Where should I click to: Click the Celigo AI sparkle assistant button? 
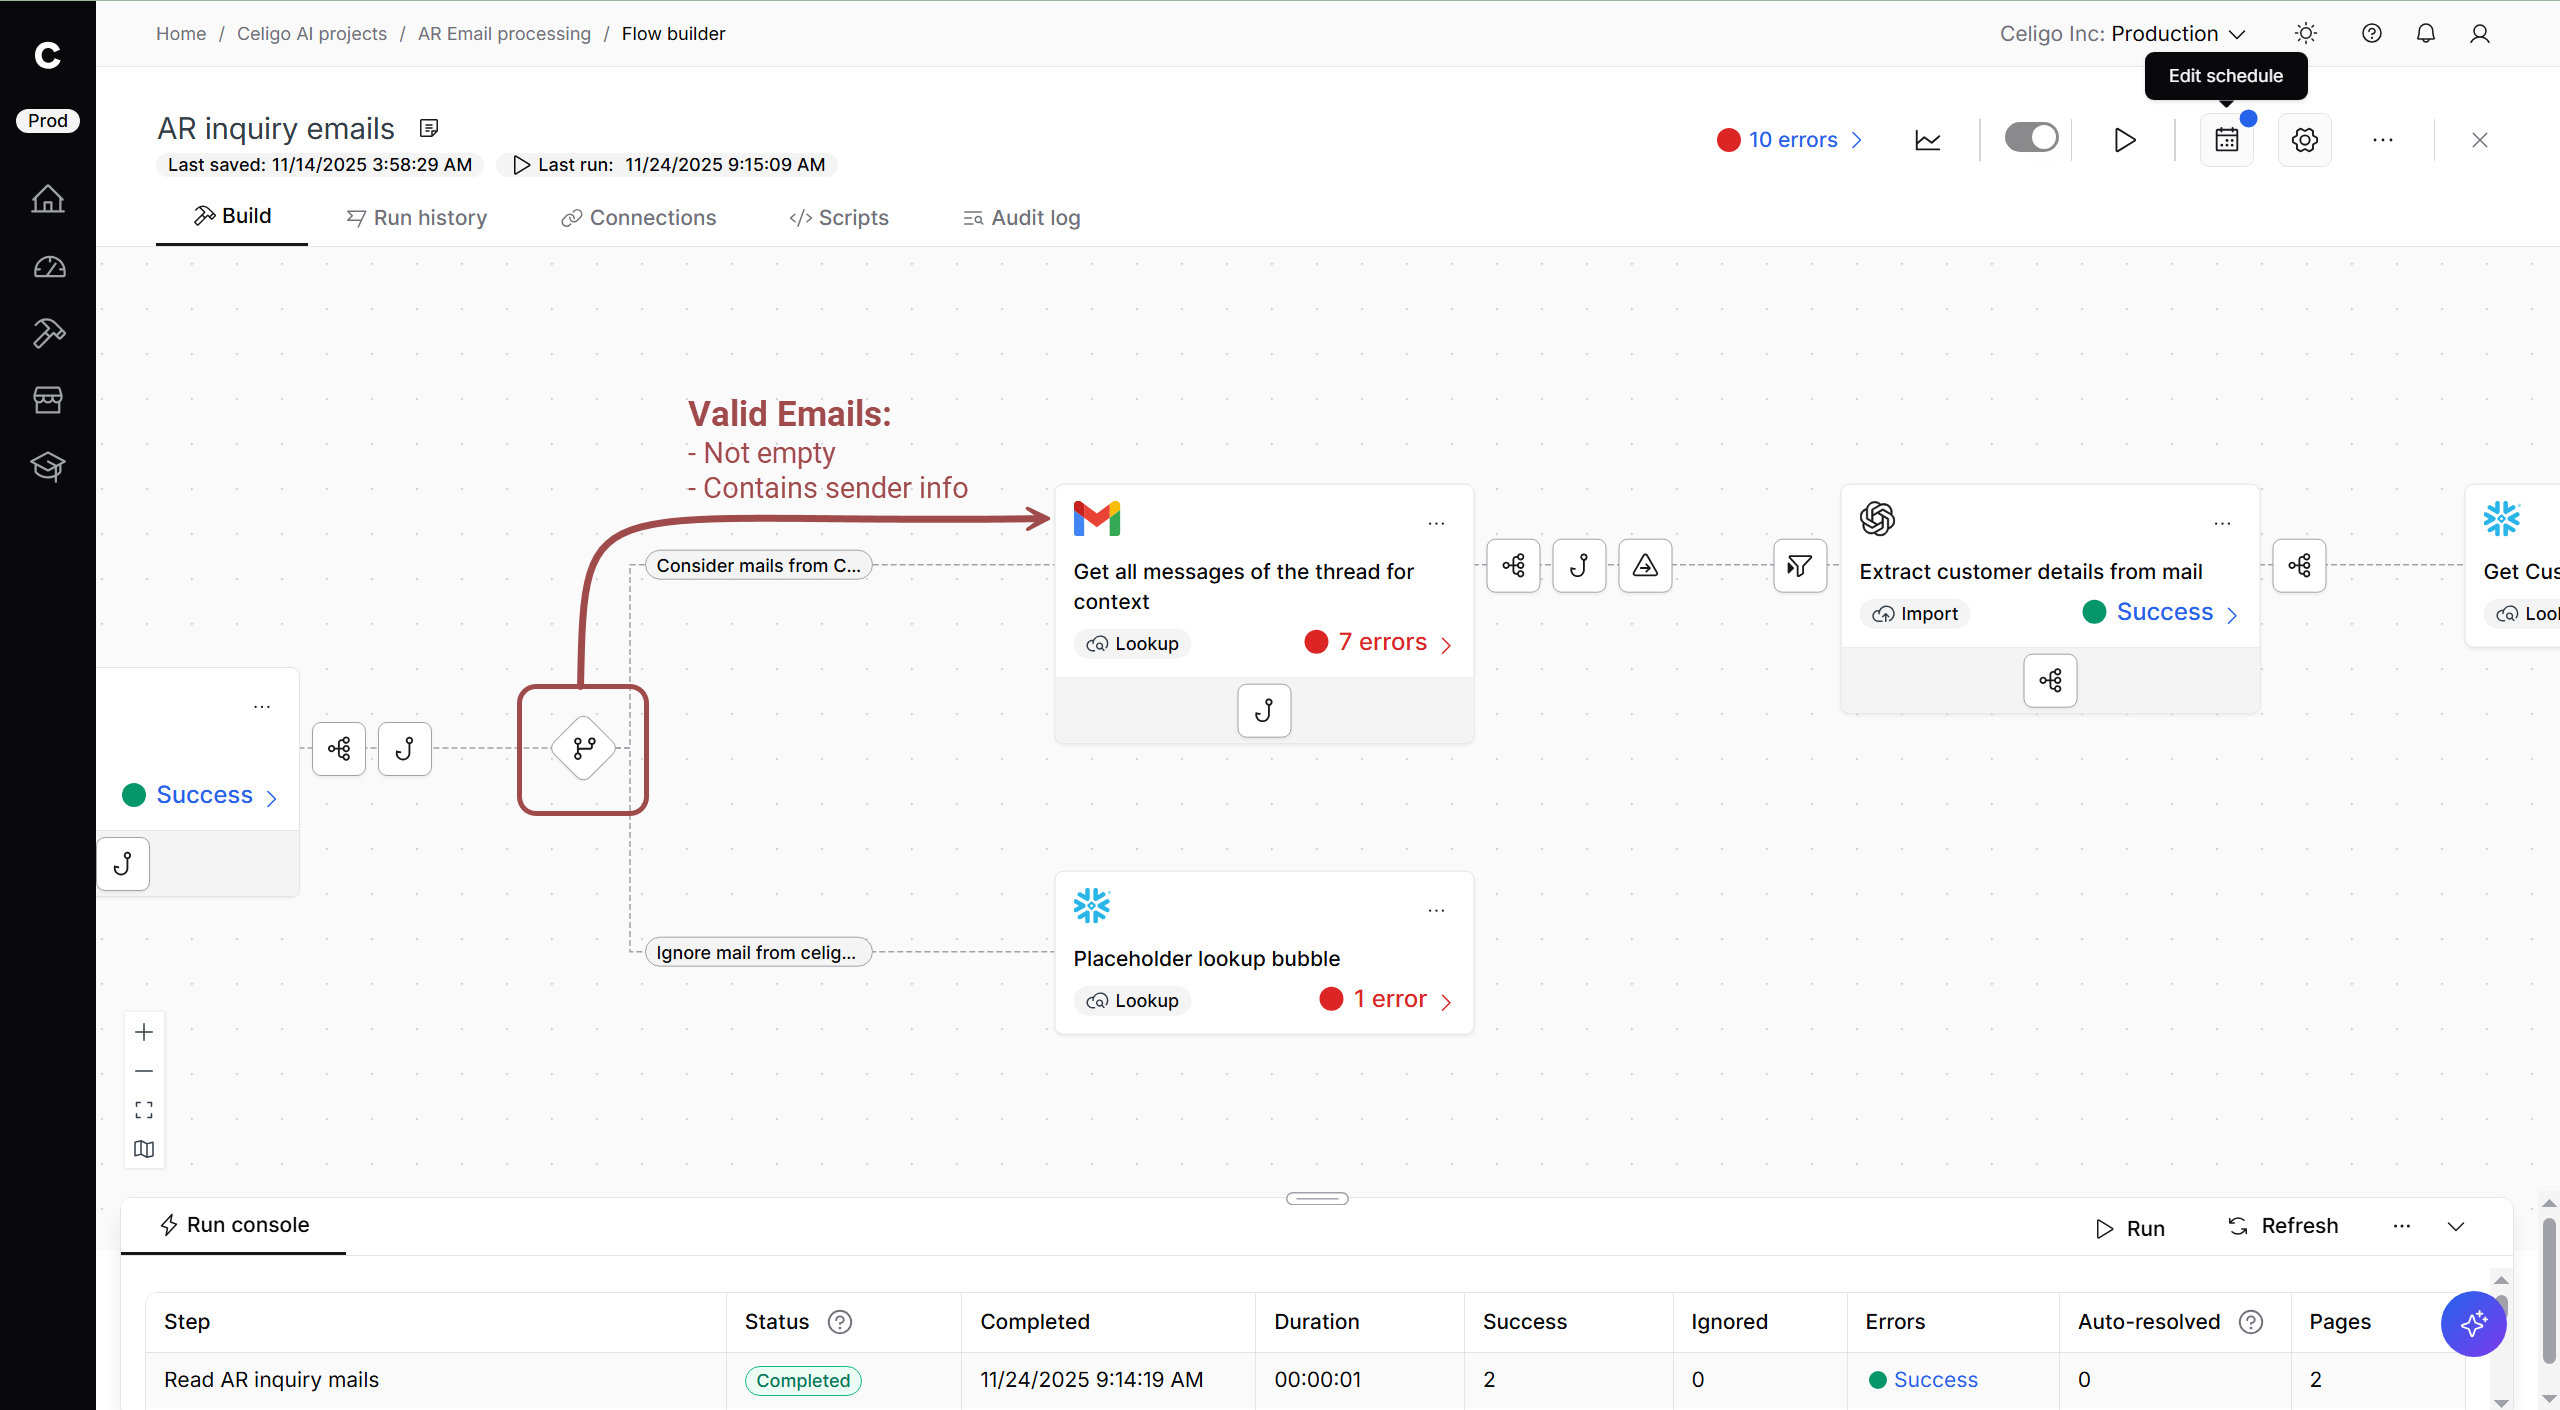coord(2473,1323)
